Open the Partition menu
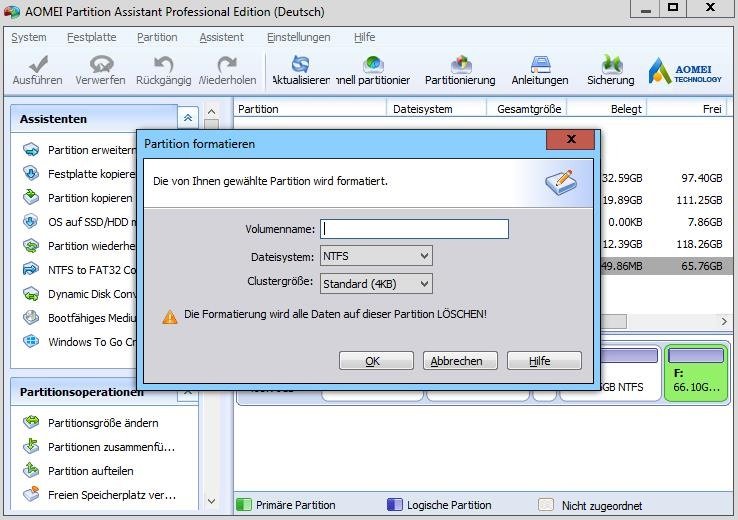The image size is (738, 520). pyautogui.click(x=157, y=37)
